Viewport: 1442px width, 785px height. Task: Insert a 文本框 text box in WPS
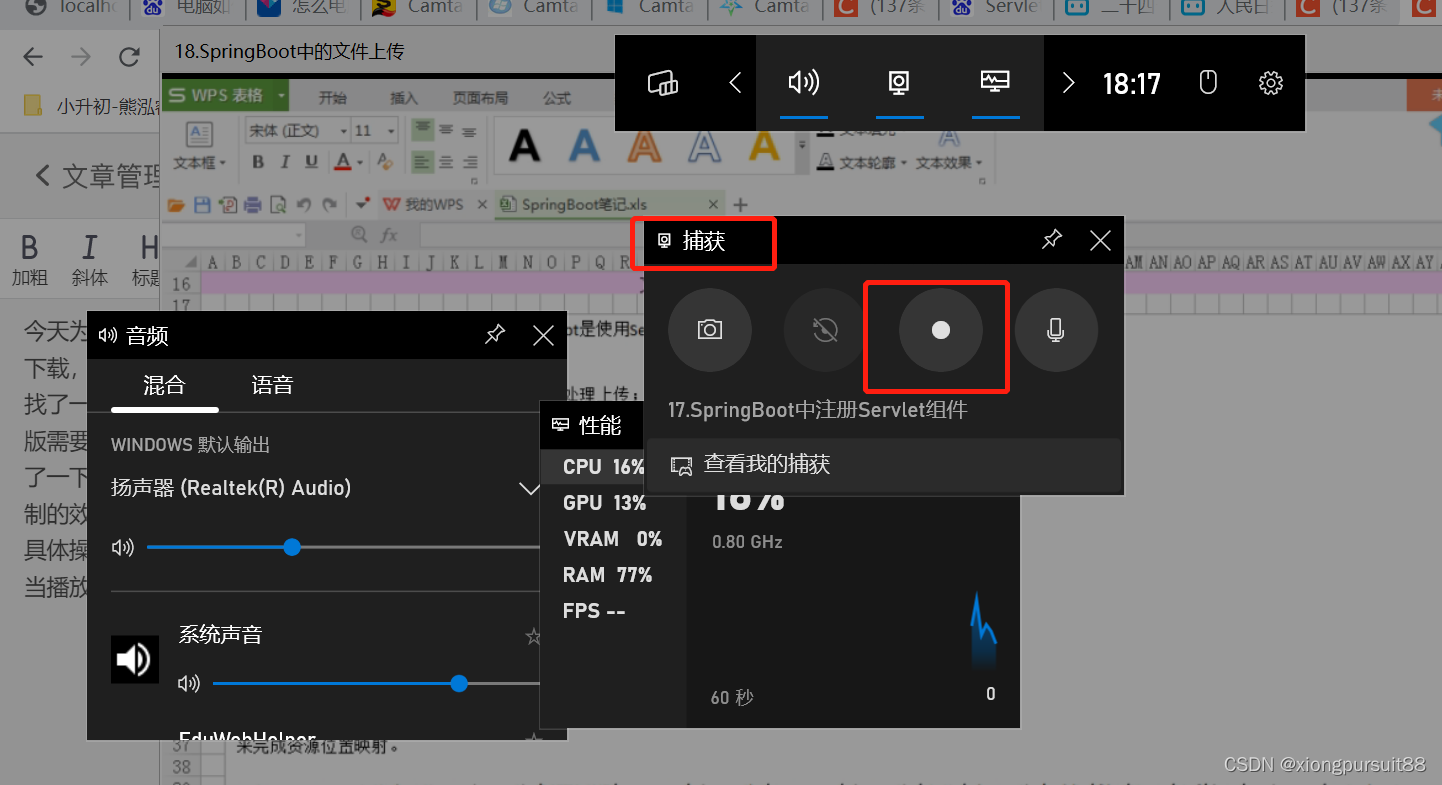(200, 145)
